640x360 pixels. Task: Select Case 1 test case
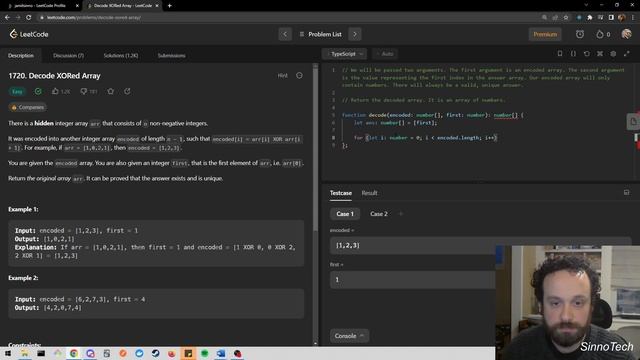(x=345, y=214)
